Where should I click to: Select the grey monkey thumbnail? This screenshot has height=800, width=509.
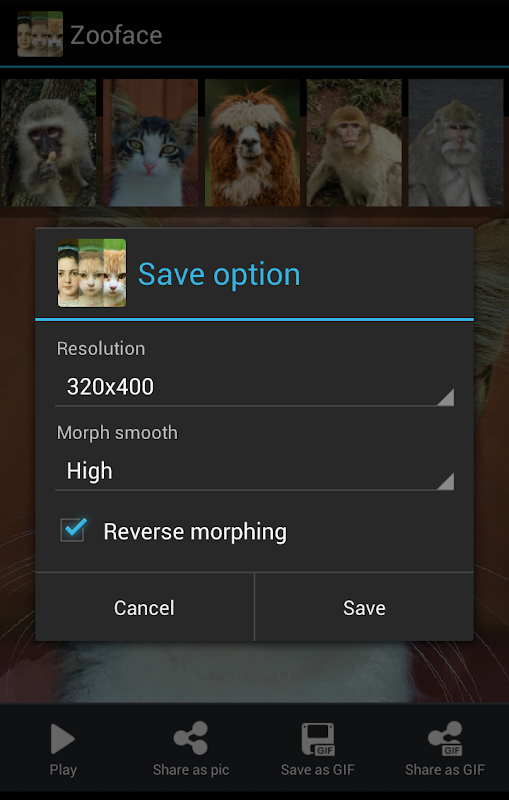(456, 142)
